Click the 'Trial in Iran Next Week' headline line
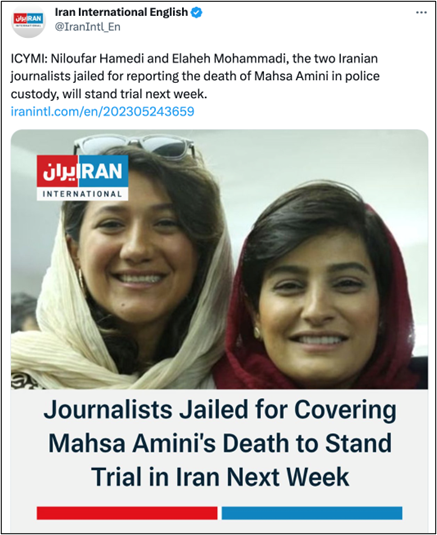437x535 pixels. point(220,477)
